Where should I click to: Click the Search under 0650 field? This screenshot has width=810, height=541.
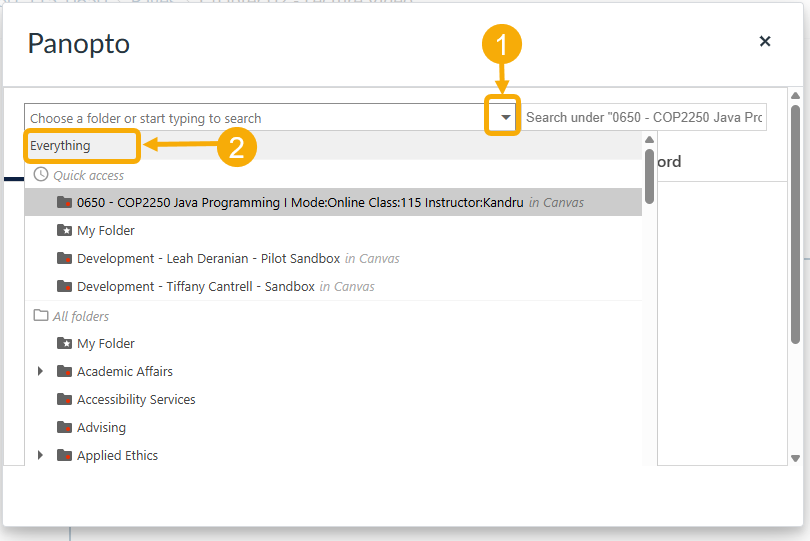(643, 117)
